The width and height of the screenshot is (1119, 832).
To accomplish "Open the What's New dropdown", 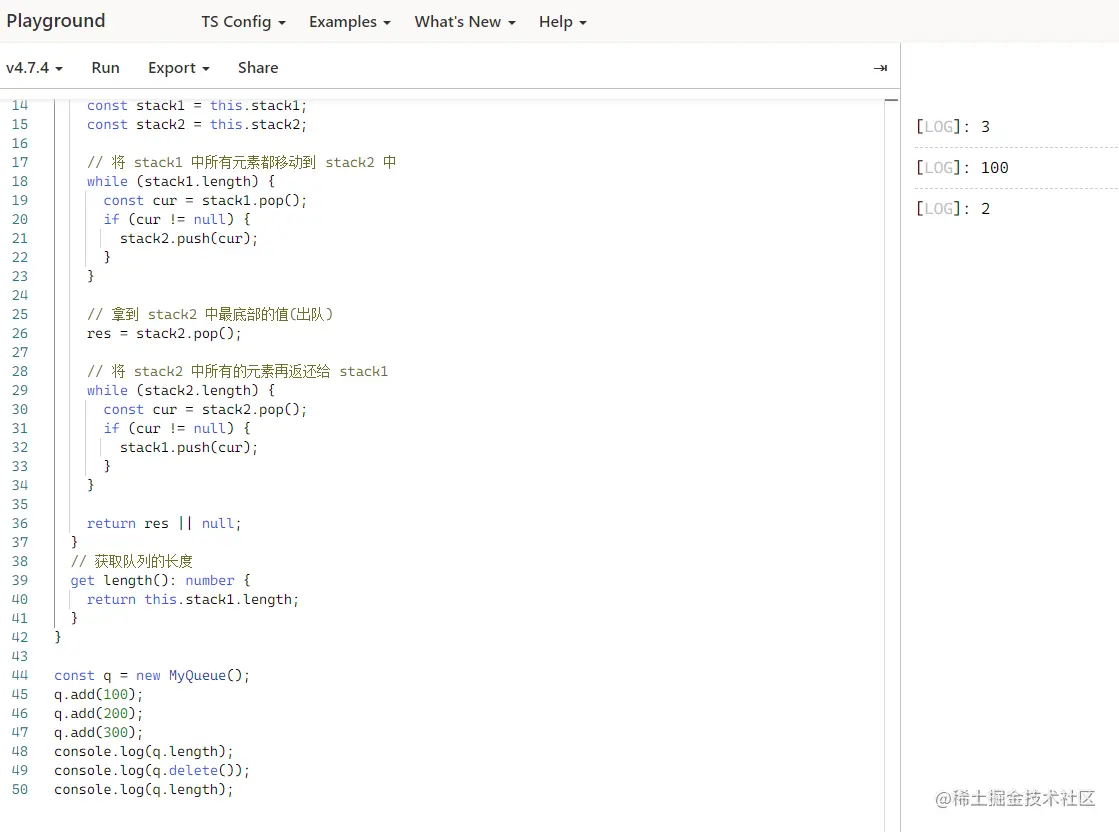I will pos(465,22).
